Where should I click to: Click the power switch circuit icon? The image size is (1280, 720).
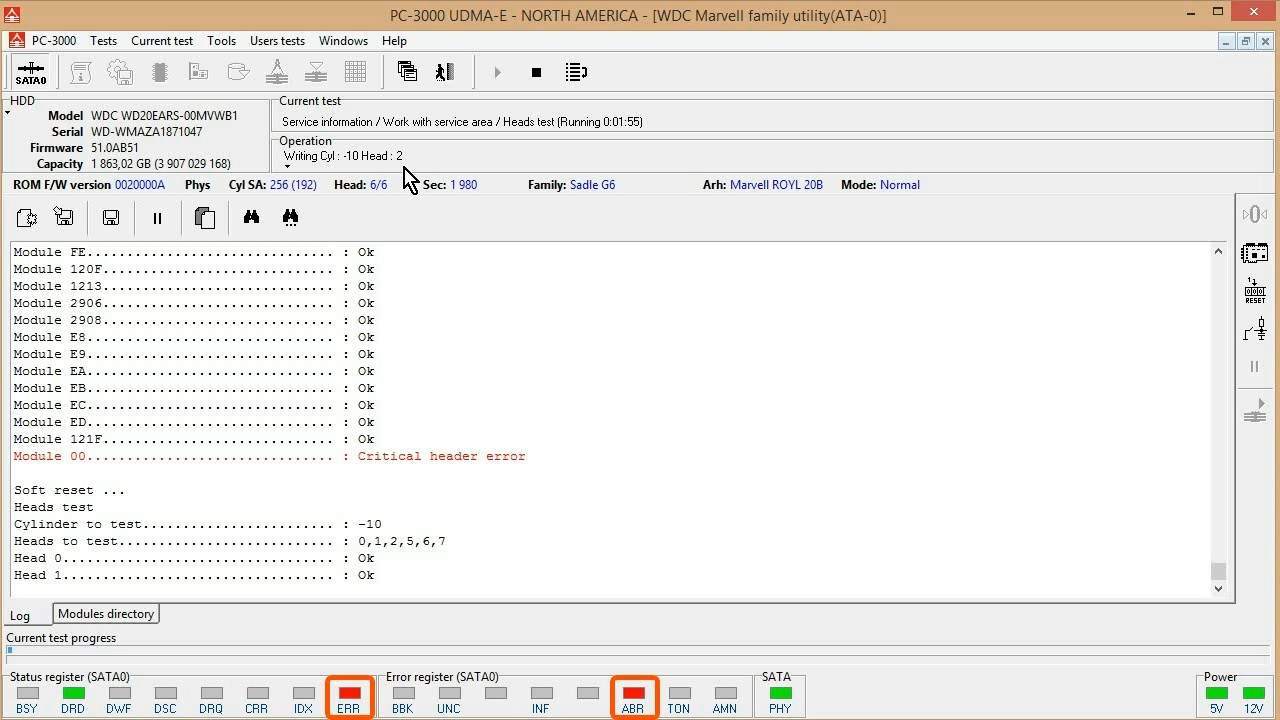click(x=1255, y=329)
